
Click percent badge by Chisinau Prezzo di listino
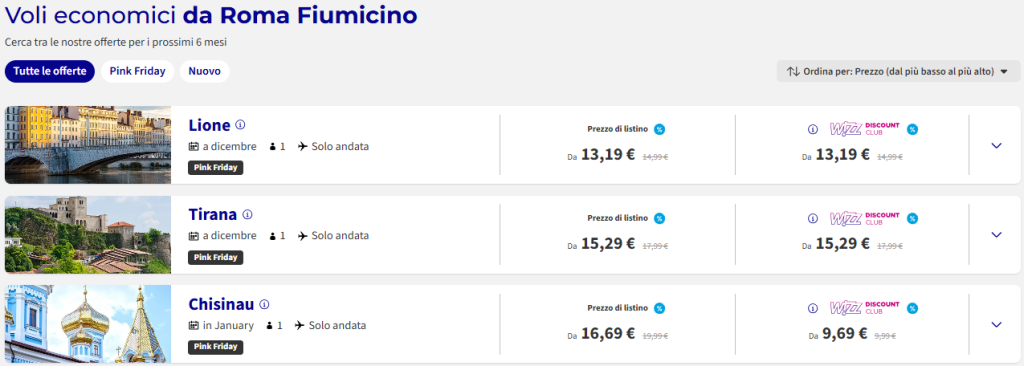[x=660, y=308]
